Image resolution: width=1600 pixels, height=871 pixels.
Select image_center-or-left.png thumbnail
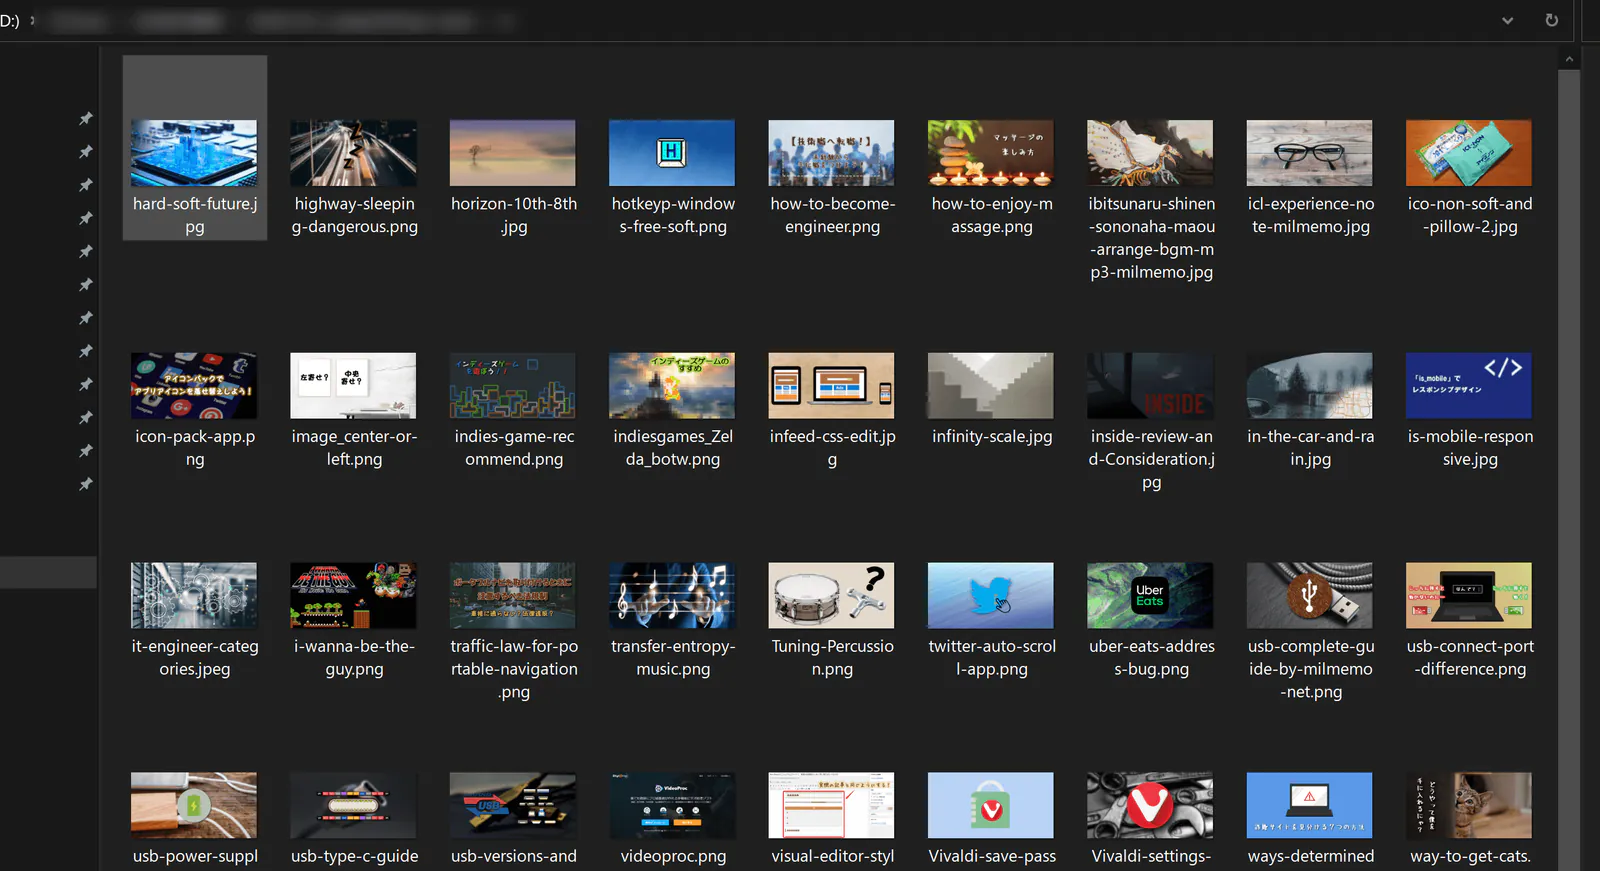pos(353,385)
